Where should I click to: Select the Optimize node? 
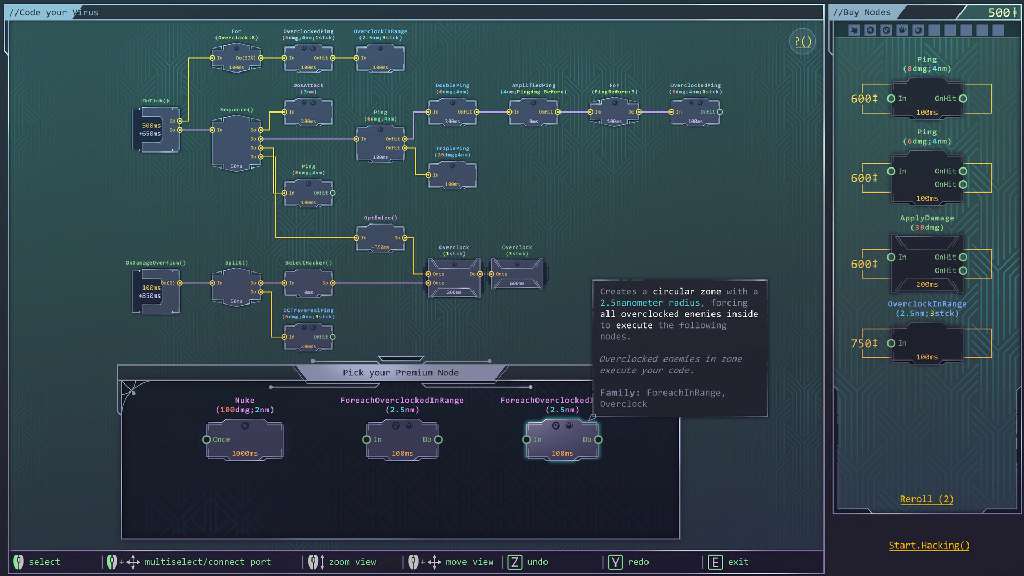click(381, 238)
